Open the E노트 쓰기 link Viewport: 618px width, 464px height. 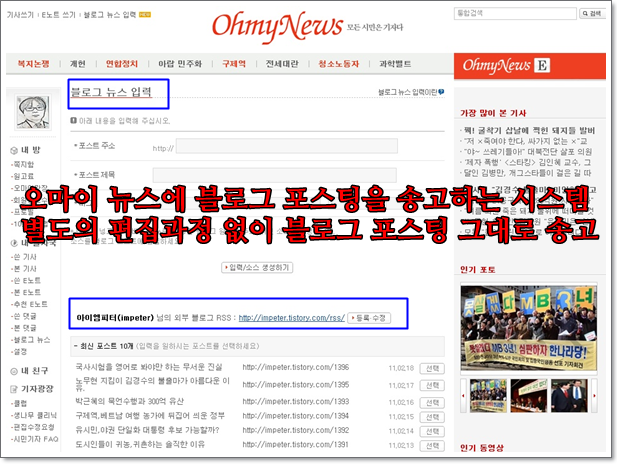pyautogui.click(x=58, y=15)
